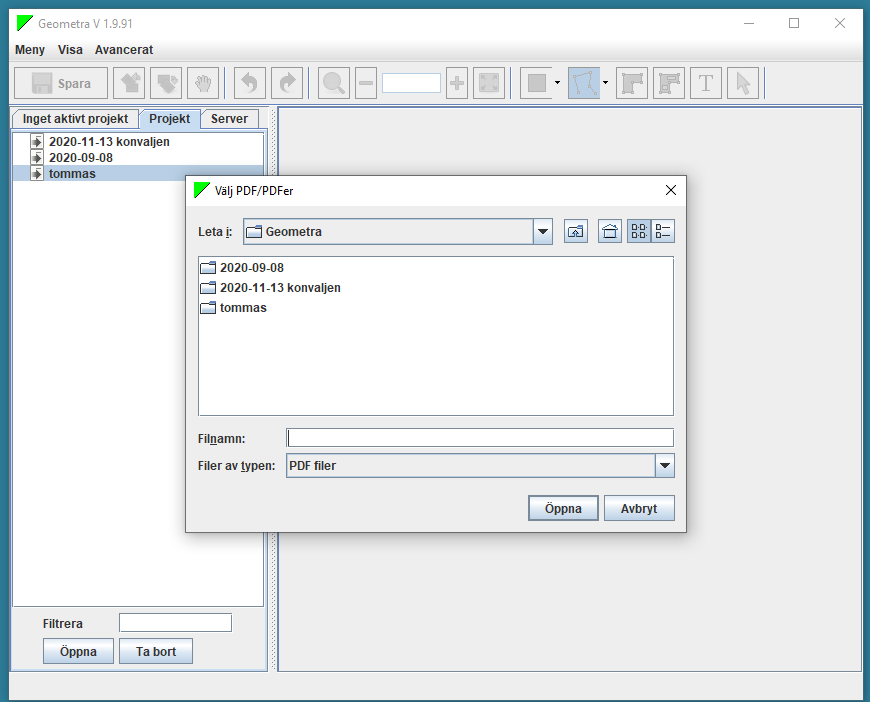Screen dimensions: 870x702
Task: Click the zoom out minus icon
Action: point(366,83)
